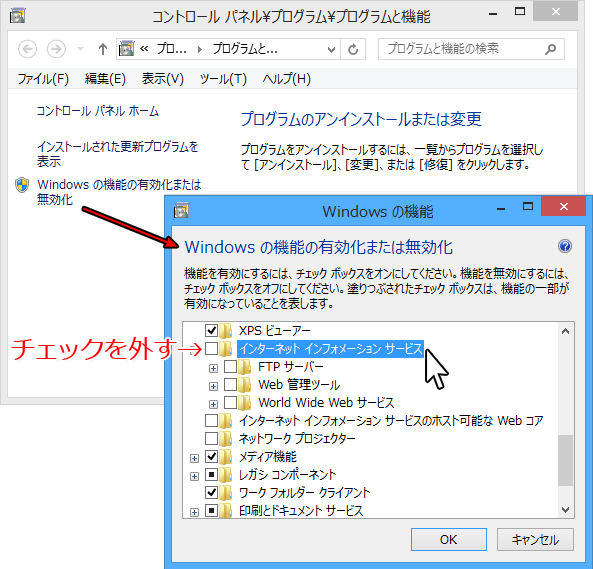Image resolution: width=593 pixels, height=569 pixels.
Task: Toggle インターネット インフォメーション サービス checkbox
Action: coord(211,349)
